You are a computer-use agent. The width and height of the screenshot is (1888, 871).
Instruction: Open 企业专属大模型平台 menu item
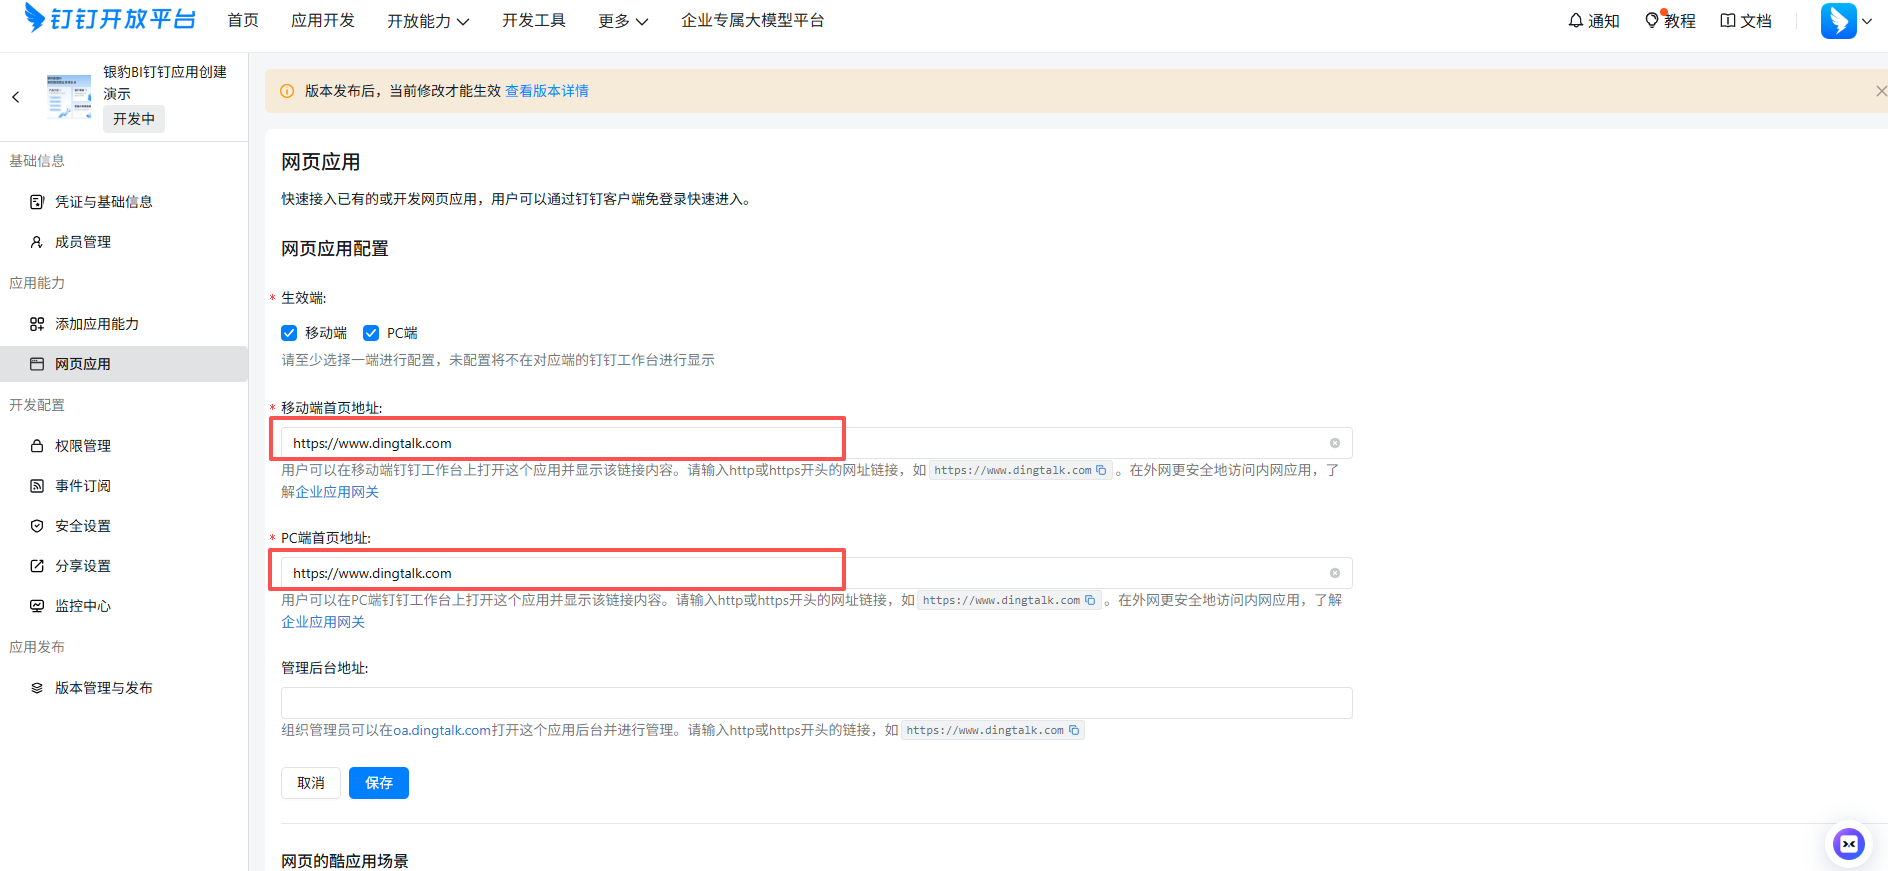pyautogui.click(x=753, y=20)
